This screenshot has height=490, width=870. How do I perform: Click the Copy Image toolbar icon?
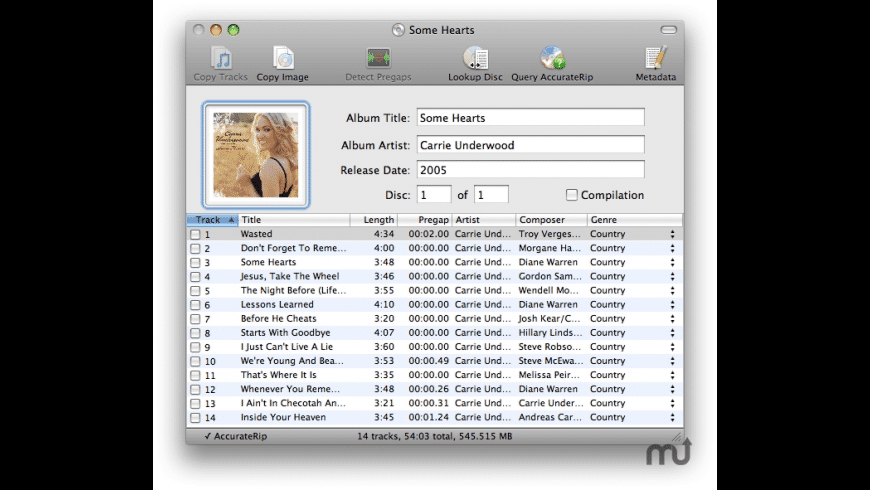(x=282, y=64)
